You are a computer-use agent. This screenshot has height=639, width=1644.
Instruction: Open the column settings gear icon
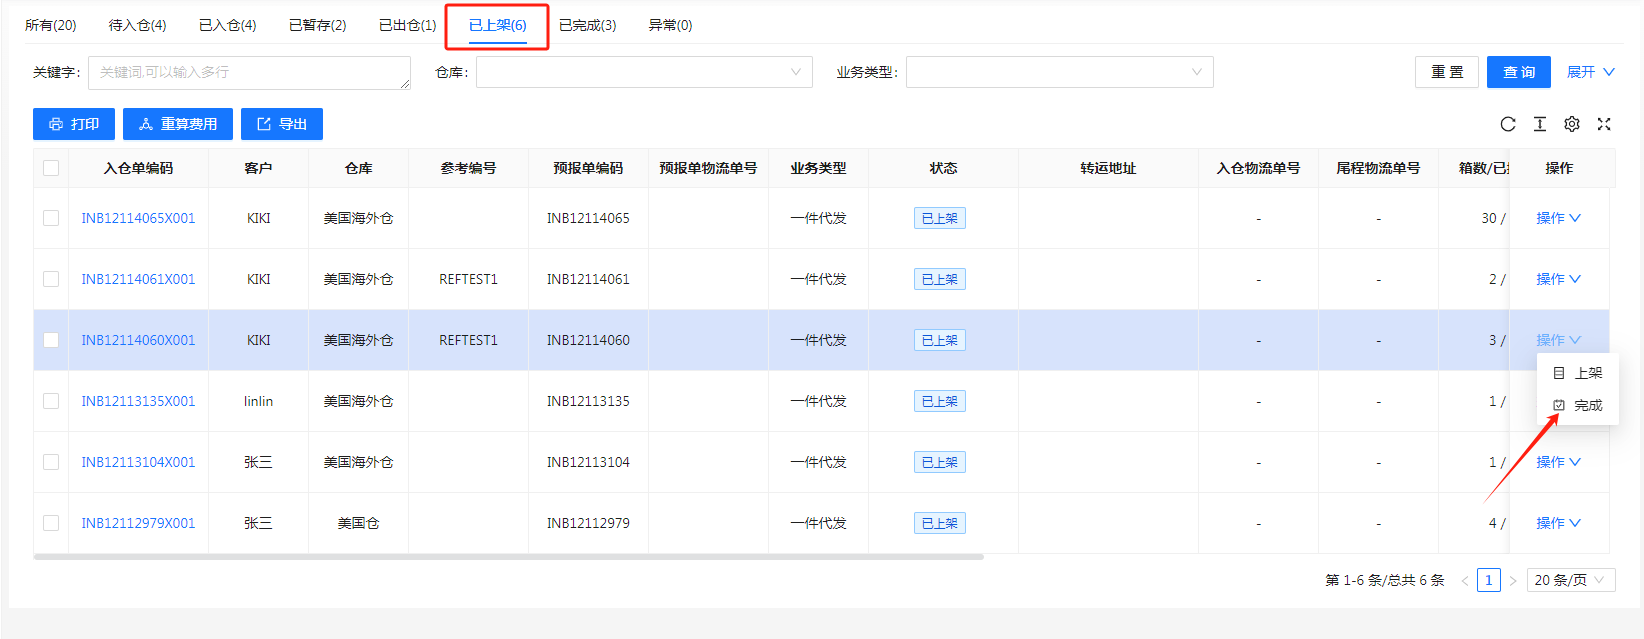click(1572, 124)
